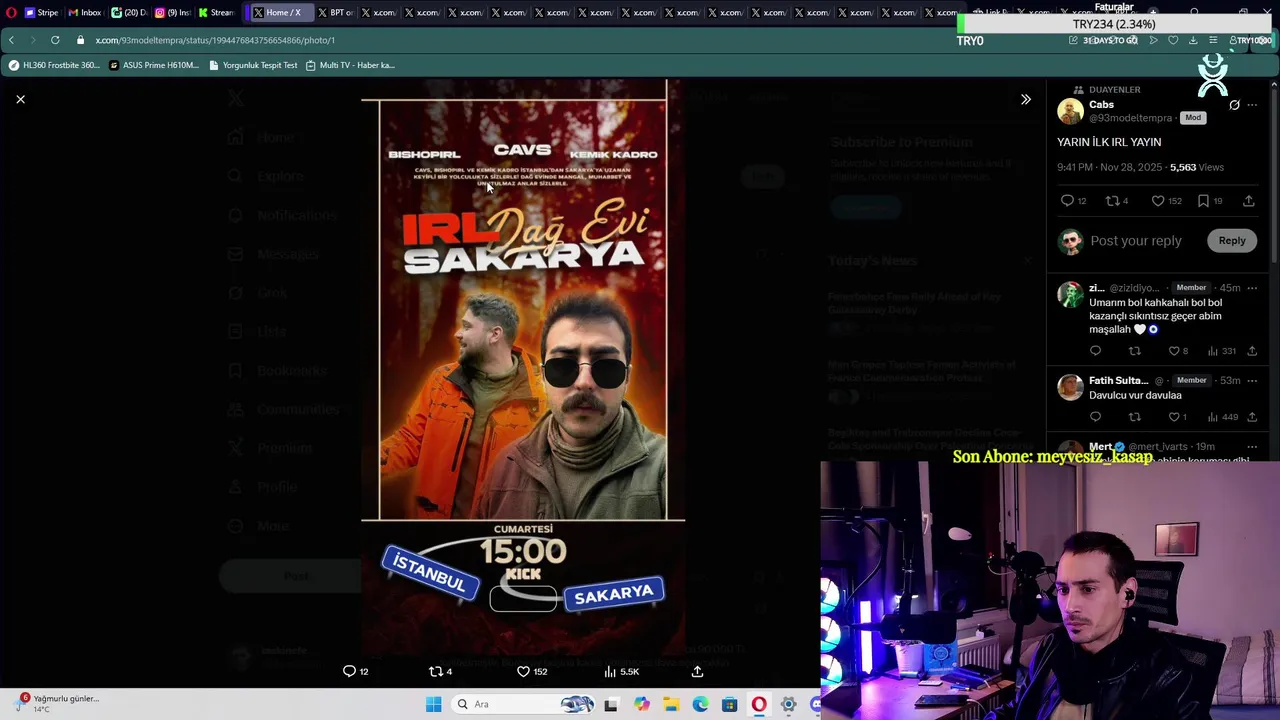The width and height of the screenshot is (1280, 720).
Task: Open the weather widget 'Yağmurlu günler'
Action: [55, 704]
